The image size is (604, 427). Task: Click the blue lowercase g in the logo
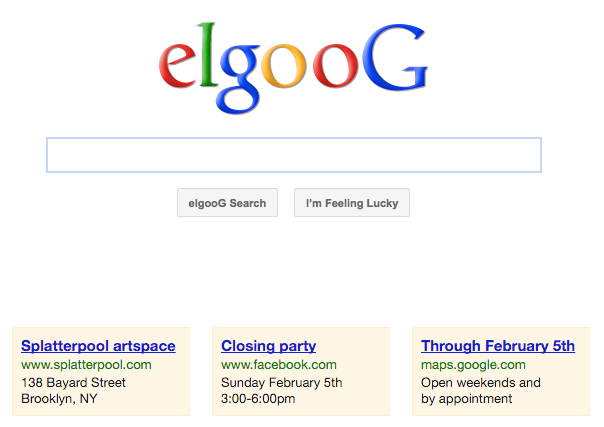coord(239,79)
